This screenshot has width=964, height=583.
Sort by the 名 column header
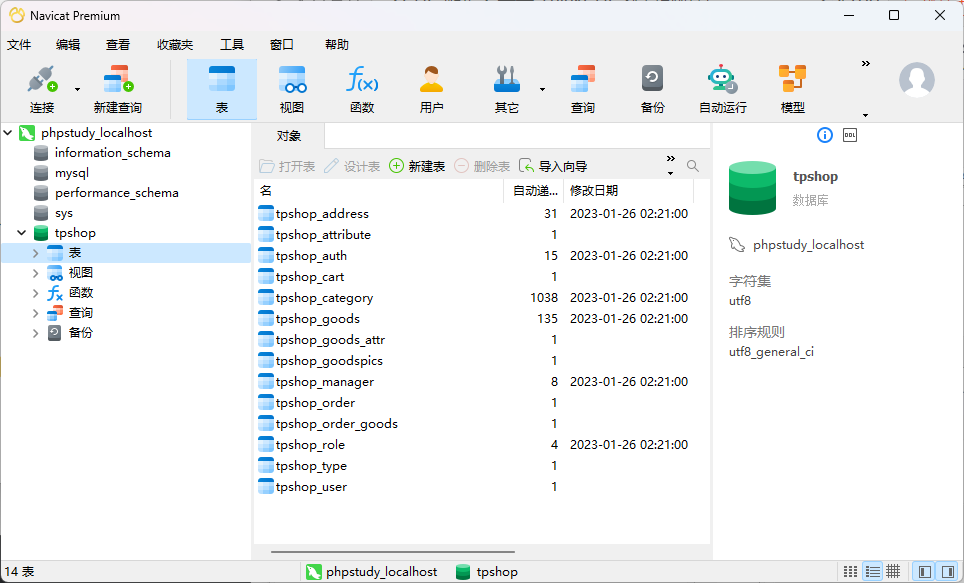(379, 191)
